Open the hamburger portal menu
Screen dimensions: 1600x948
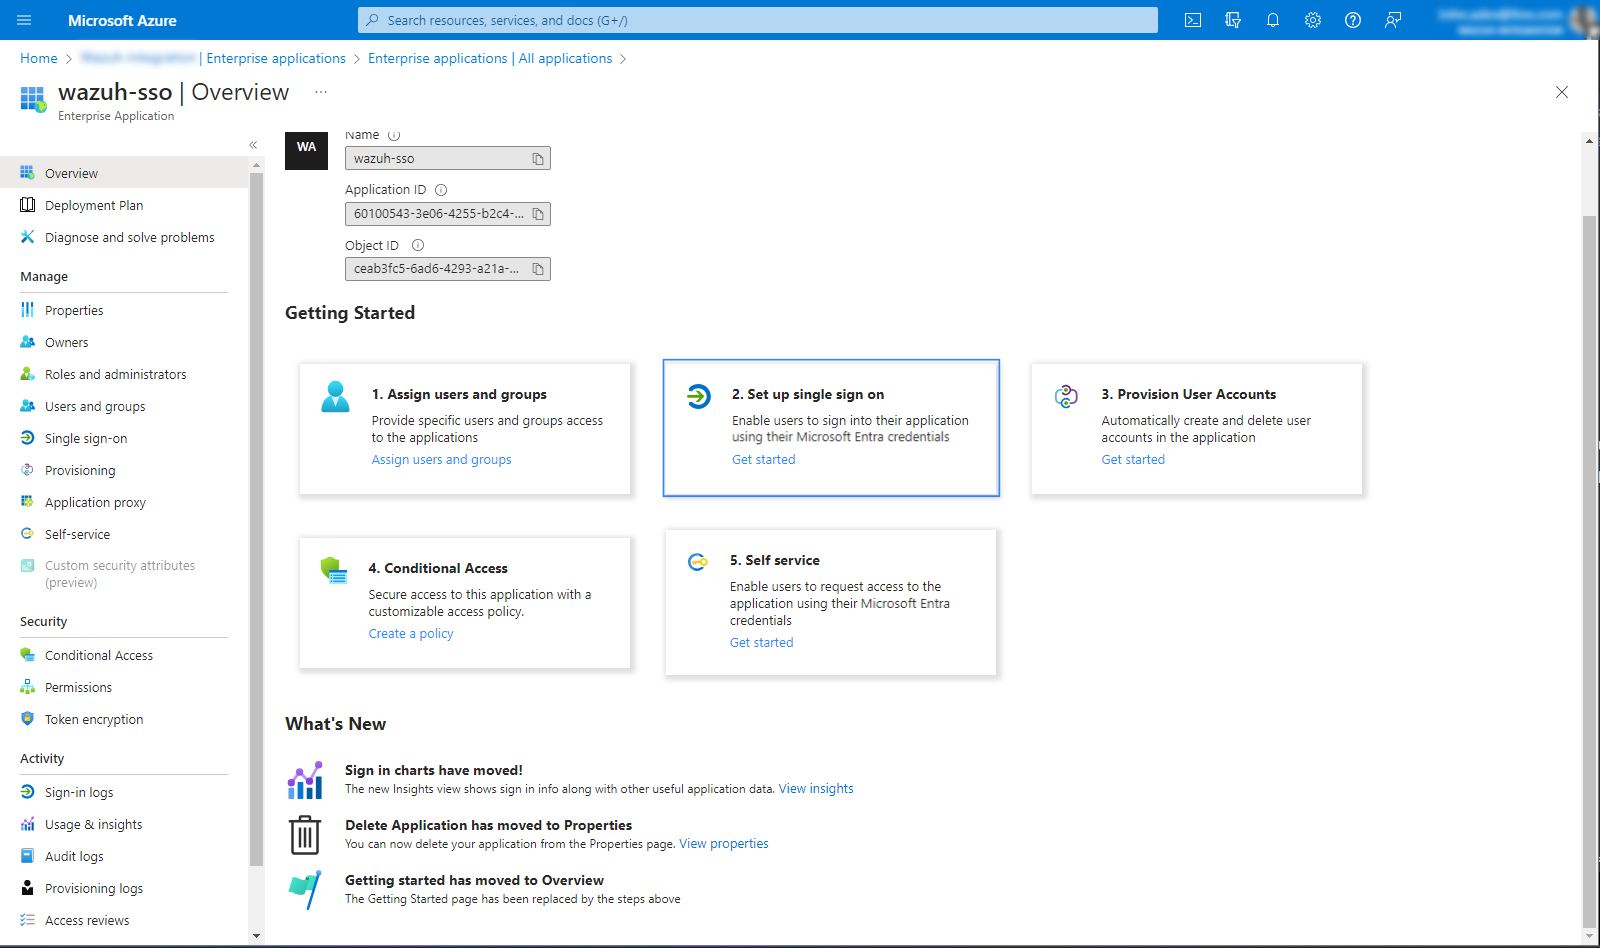tap(25, 20)
